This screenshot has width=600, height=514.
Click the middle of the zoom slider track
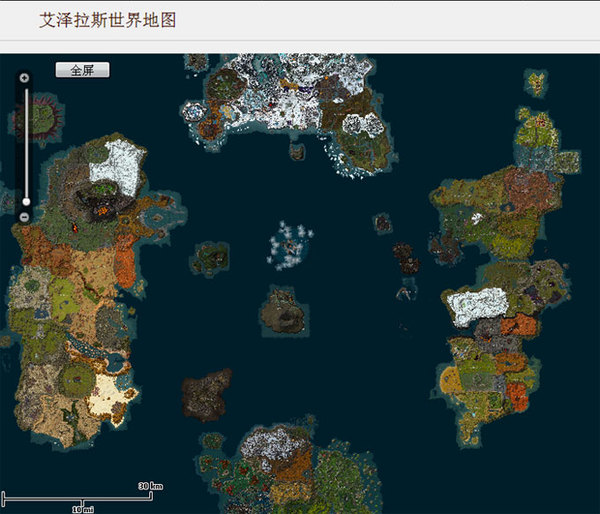tap(25, 145)
